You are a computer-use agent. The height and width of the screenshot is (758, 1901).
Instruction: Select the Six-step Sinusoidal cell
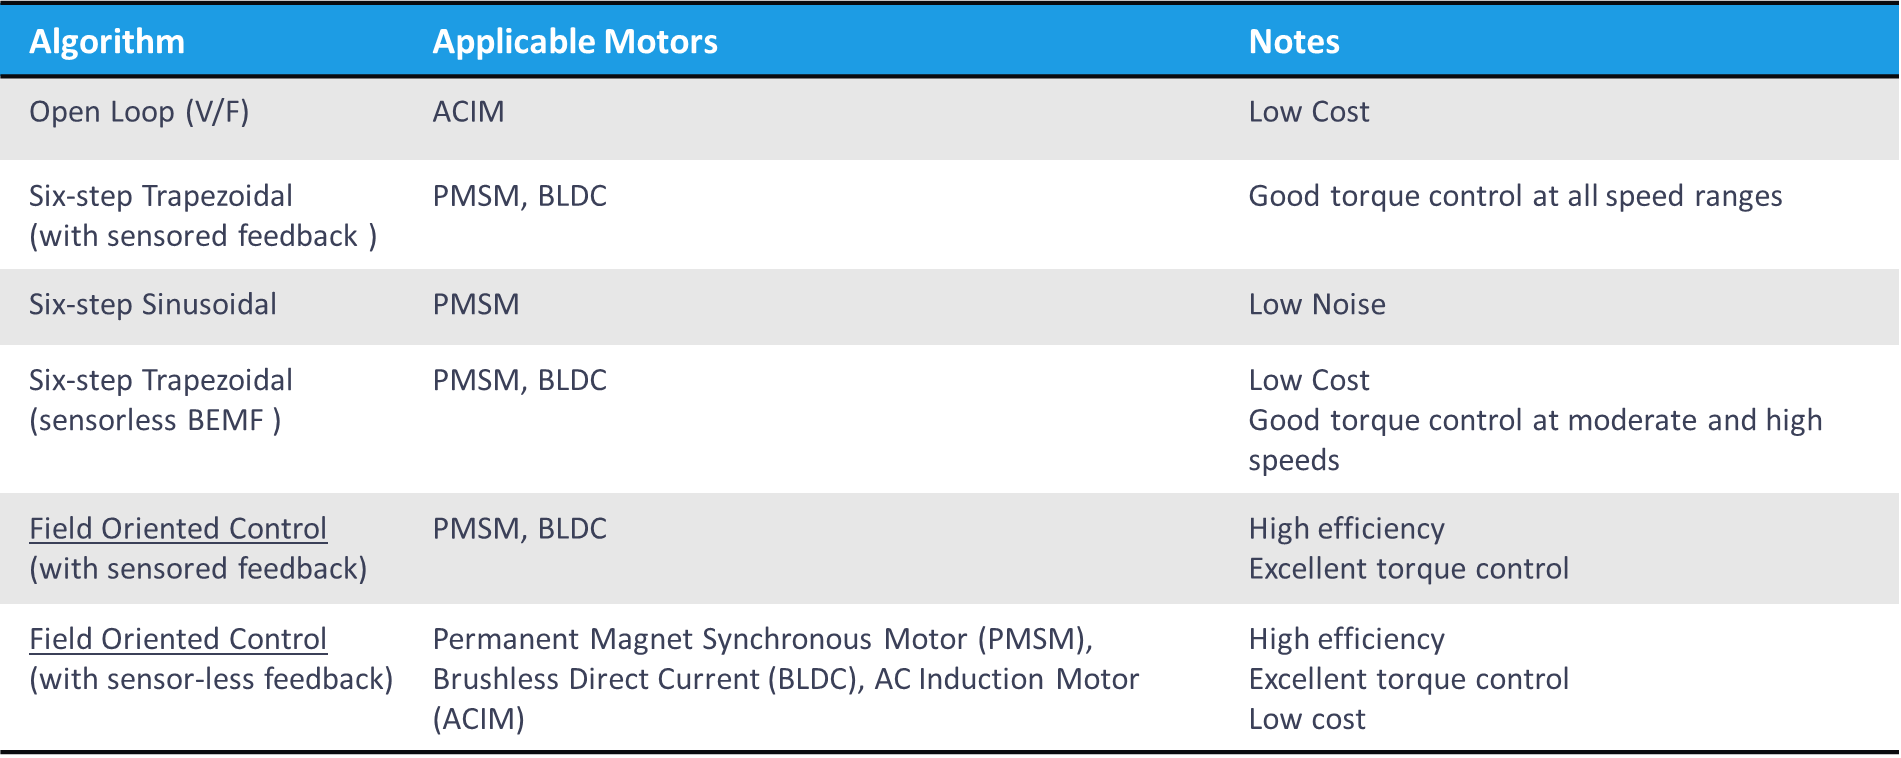coord(153,304)
